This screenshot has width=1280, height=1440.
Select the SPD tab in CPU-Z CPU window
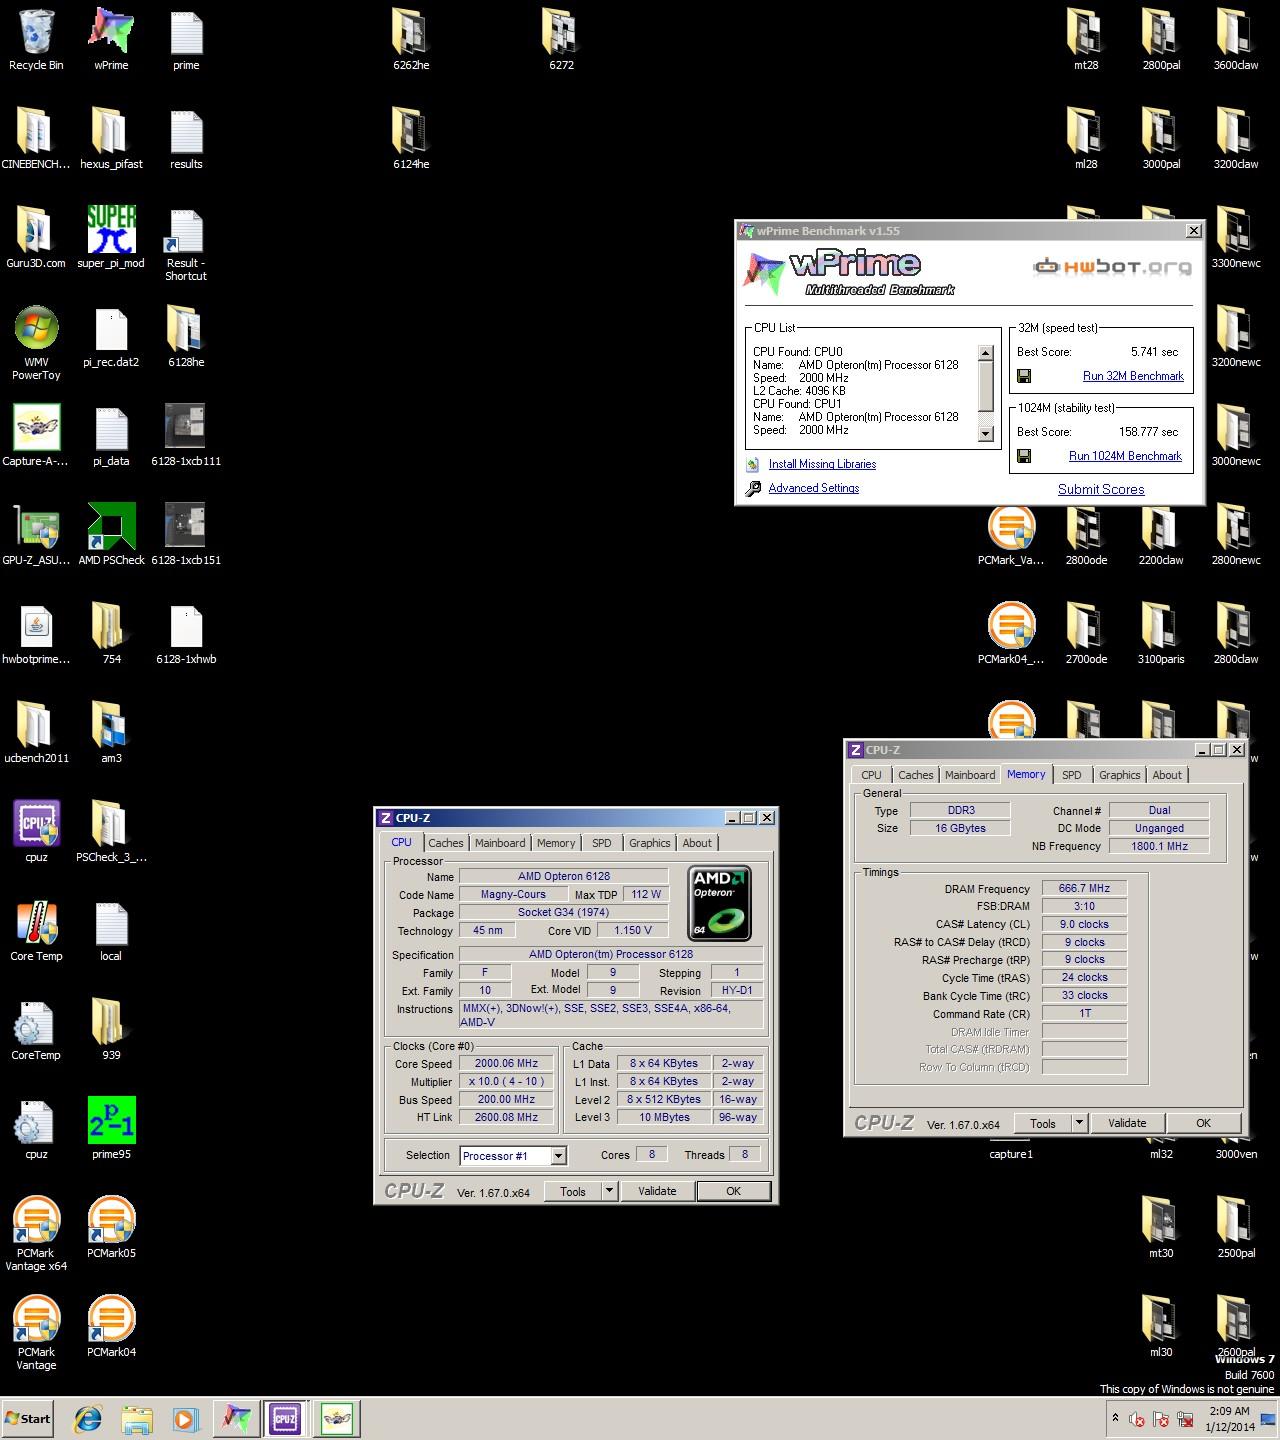click(x=601, y=843)
